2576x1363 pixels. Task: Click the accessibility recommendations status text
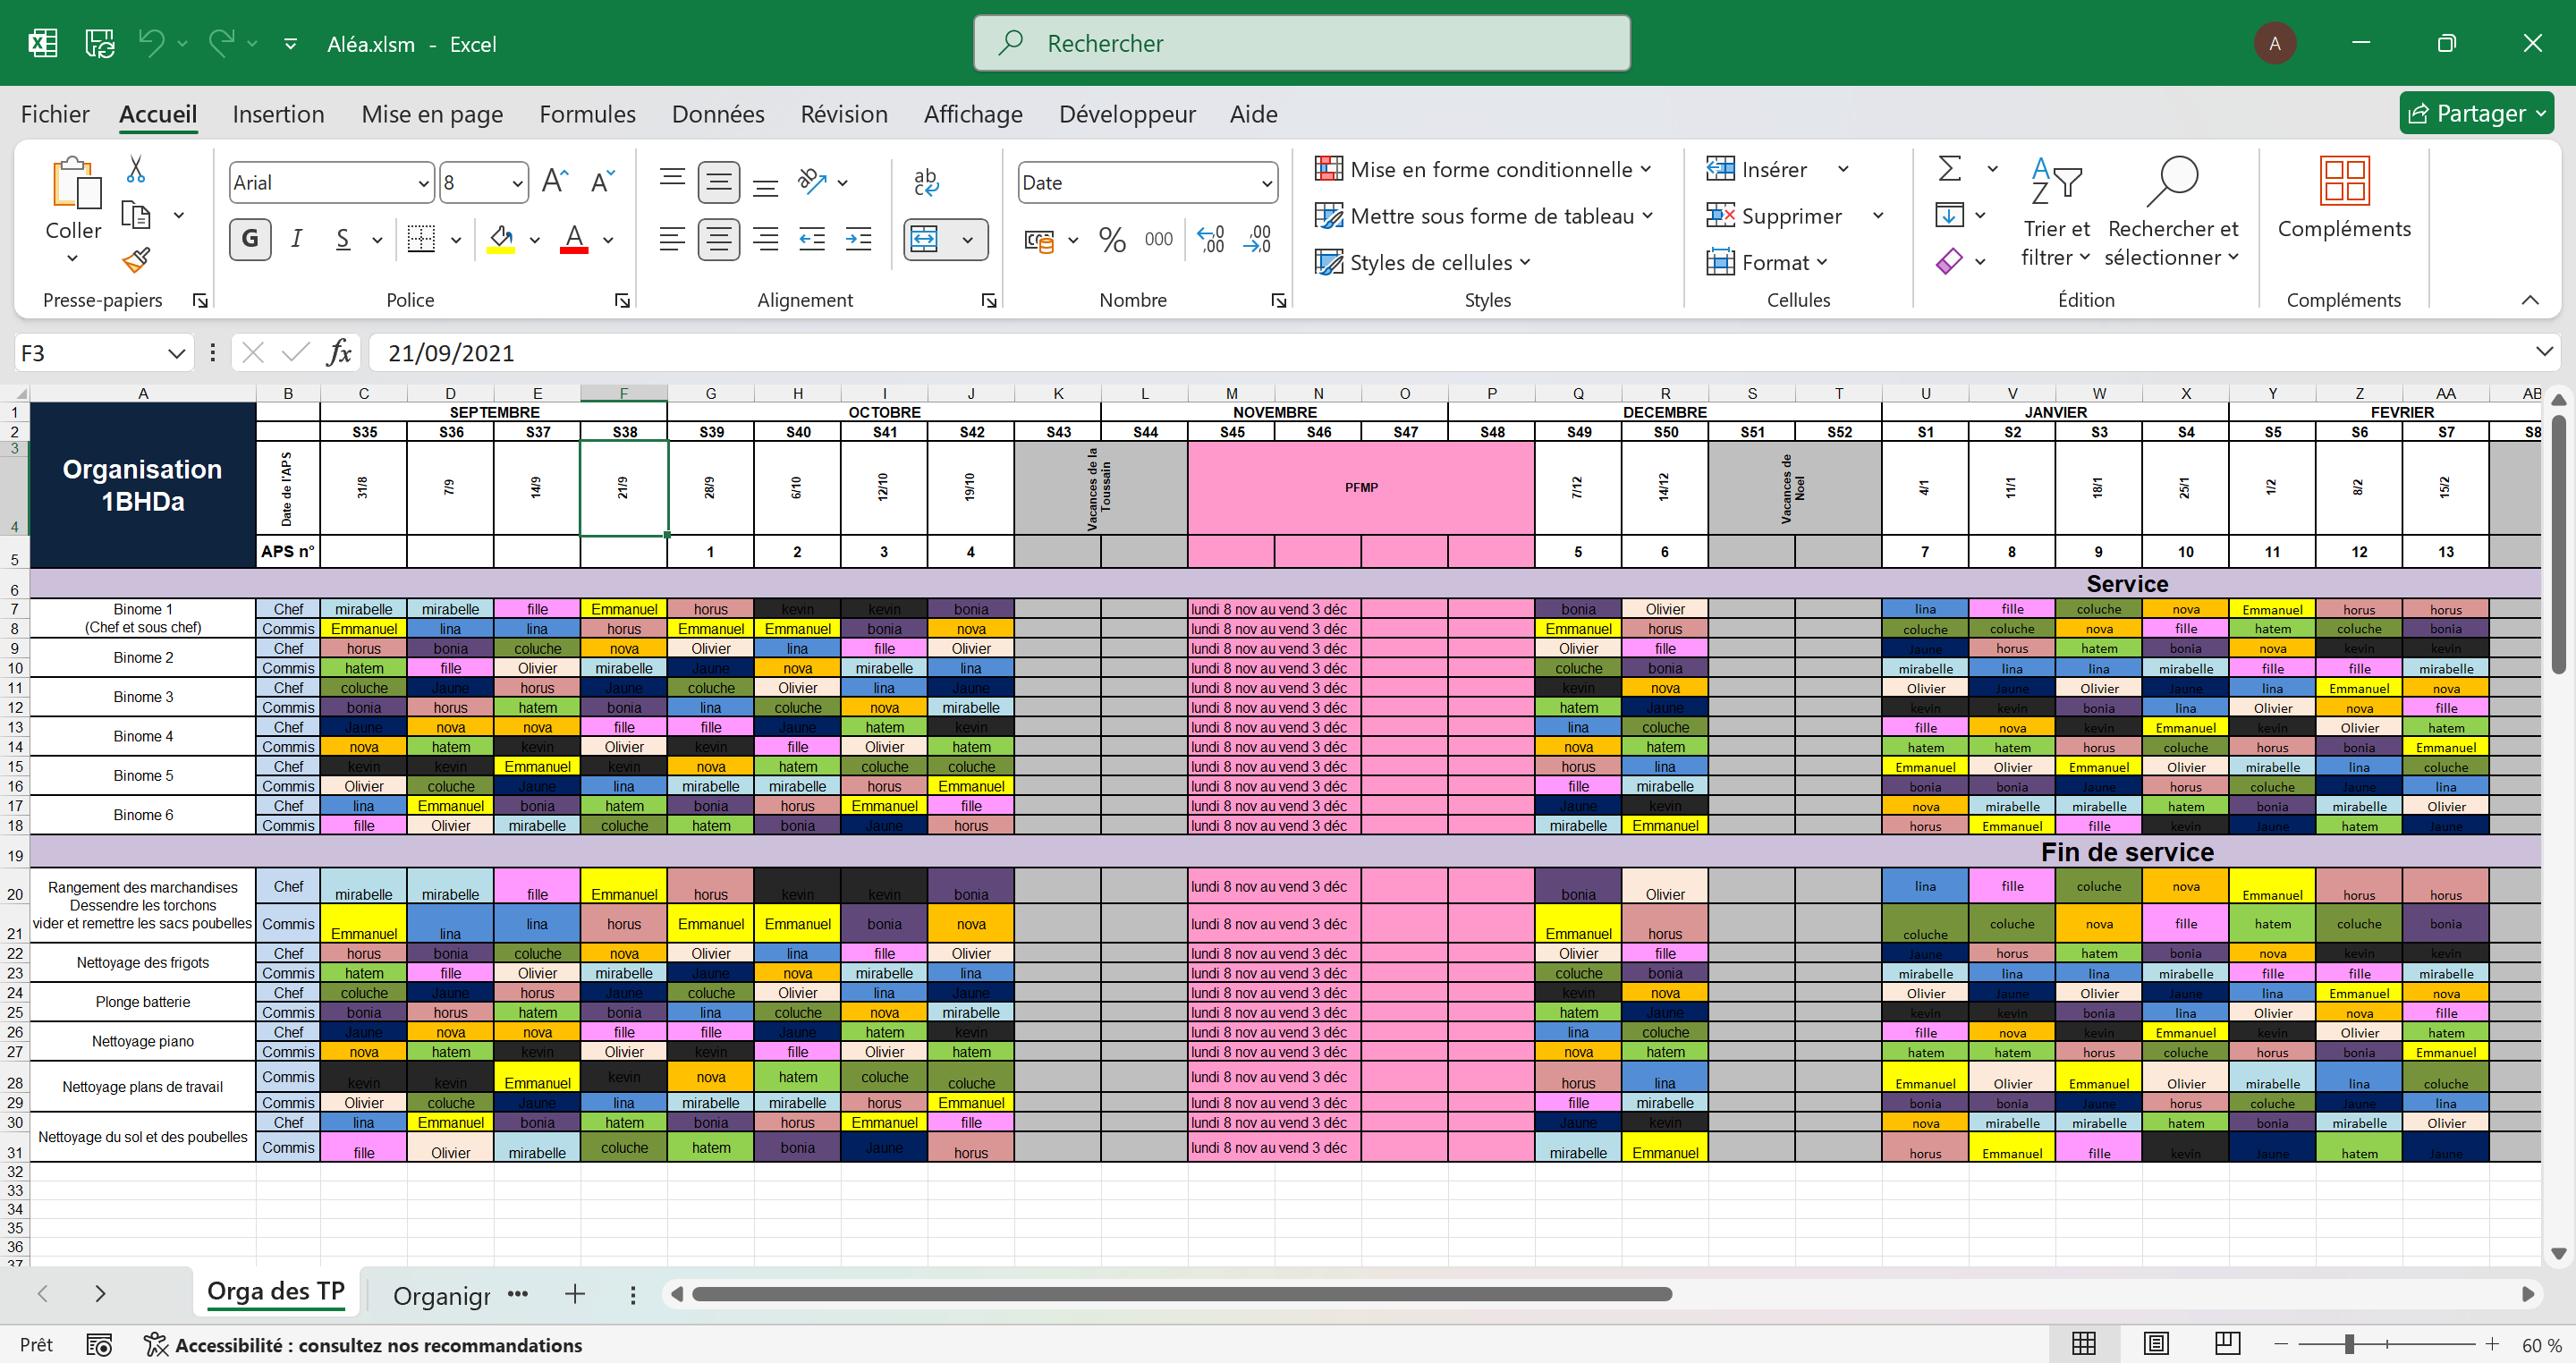click(x=378, y=1345)
